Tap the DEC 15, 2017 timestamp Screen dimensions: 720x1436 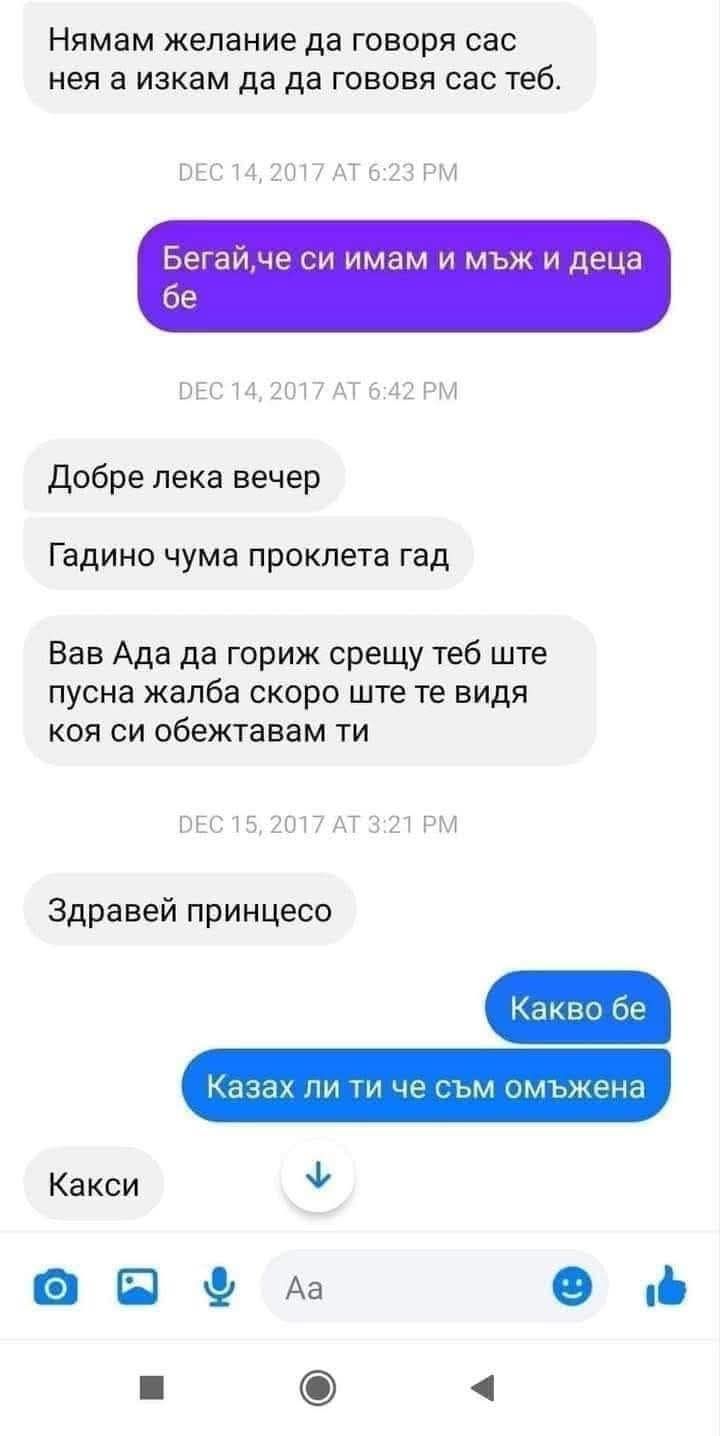(317, 824)
